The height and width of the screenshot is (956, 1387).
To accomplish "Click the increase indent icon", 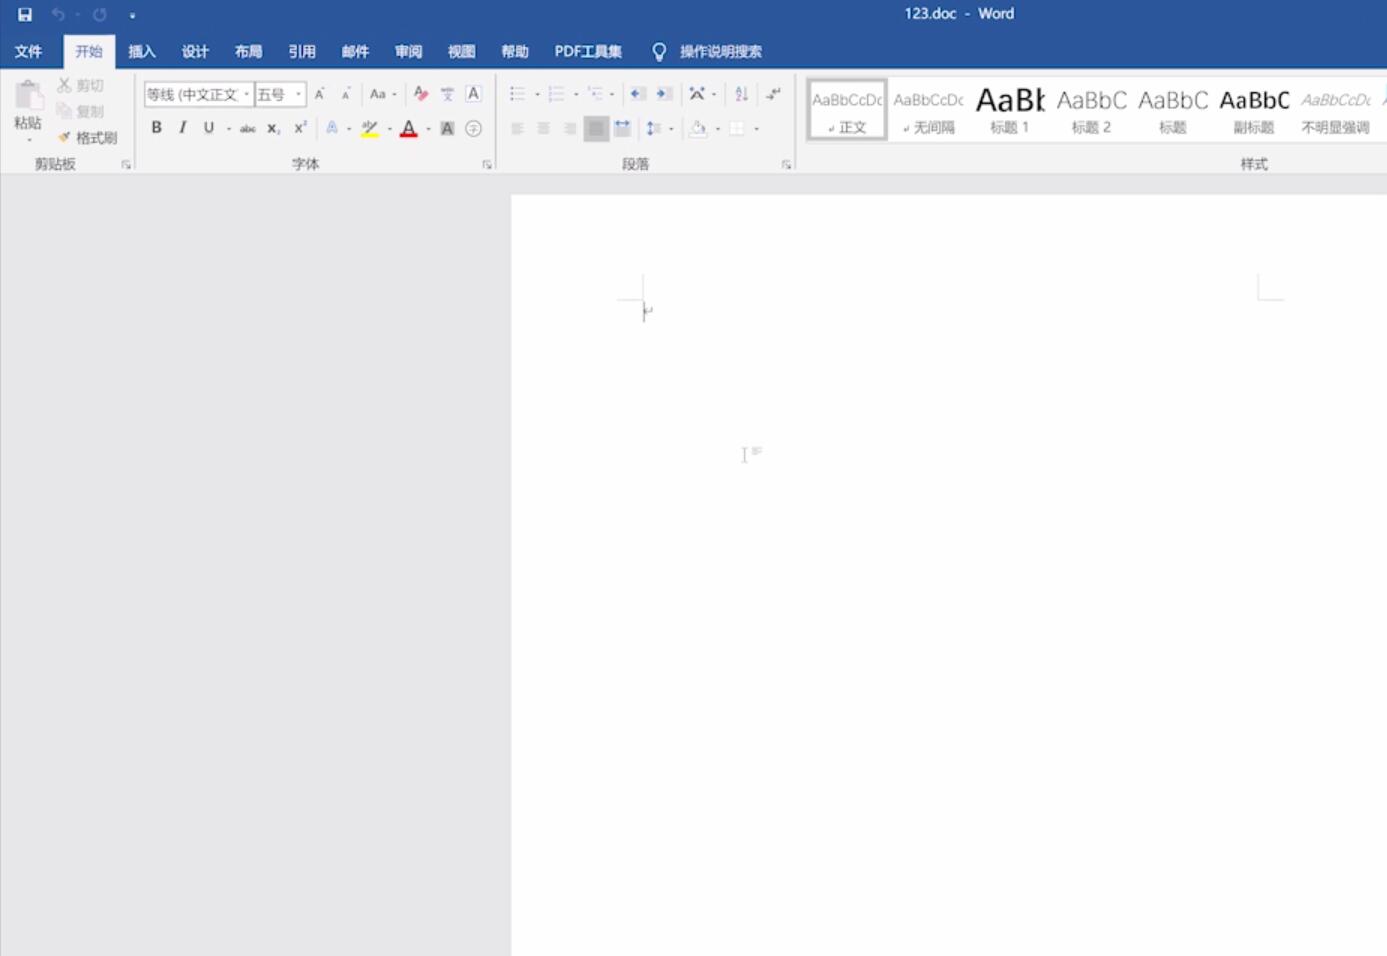I will pos(664,94).
